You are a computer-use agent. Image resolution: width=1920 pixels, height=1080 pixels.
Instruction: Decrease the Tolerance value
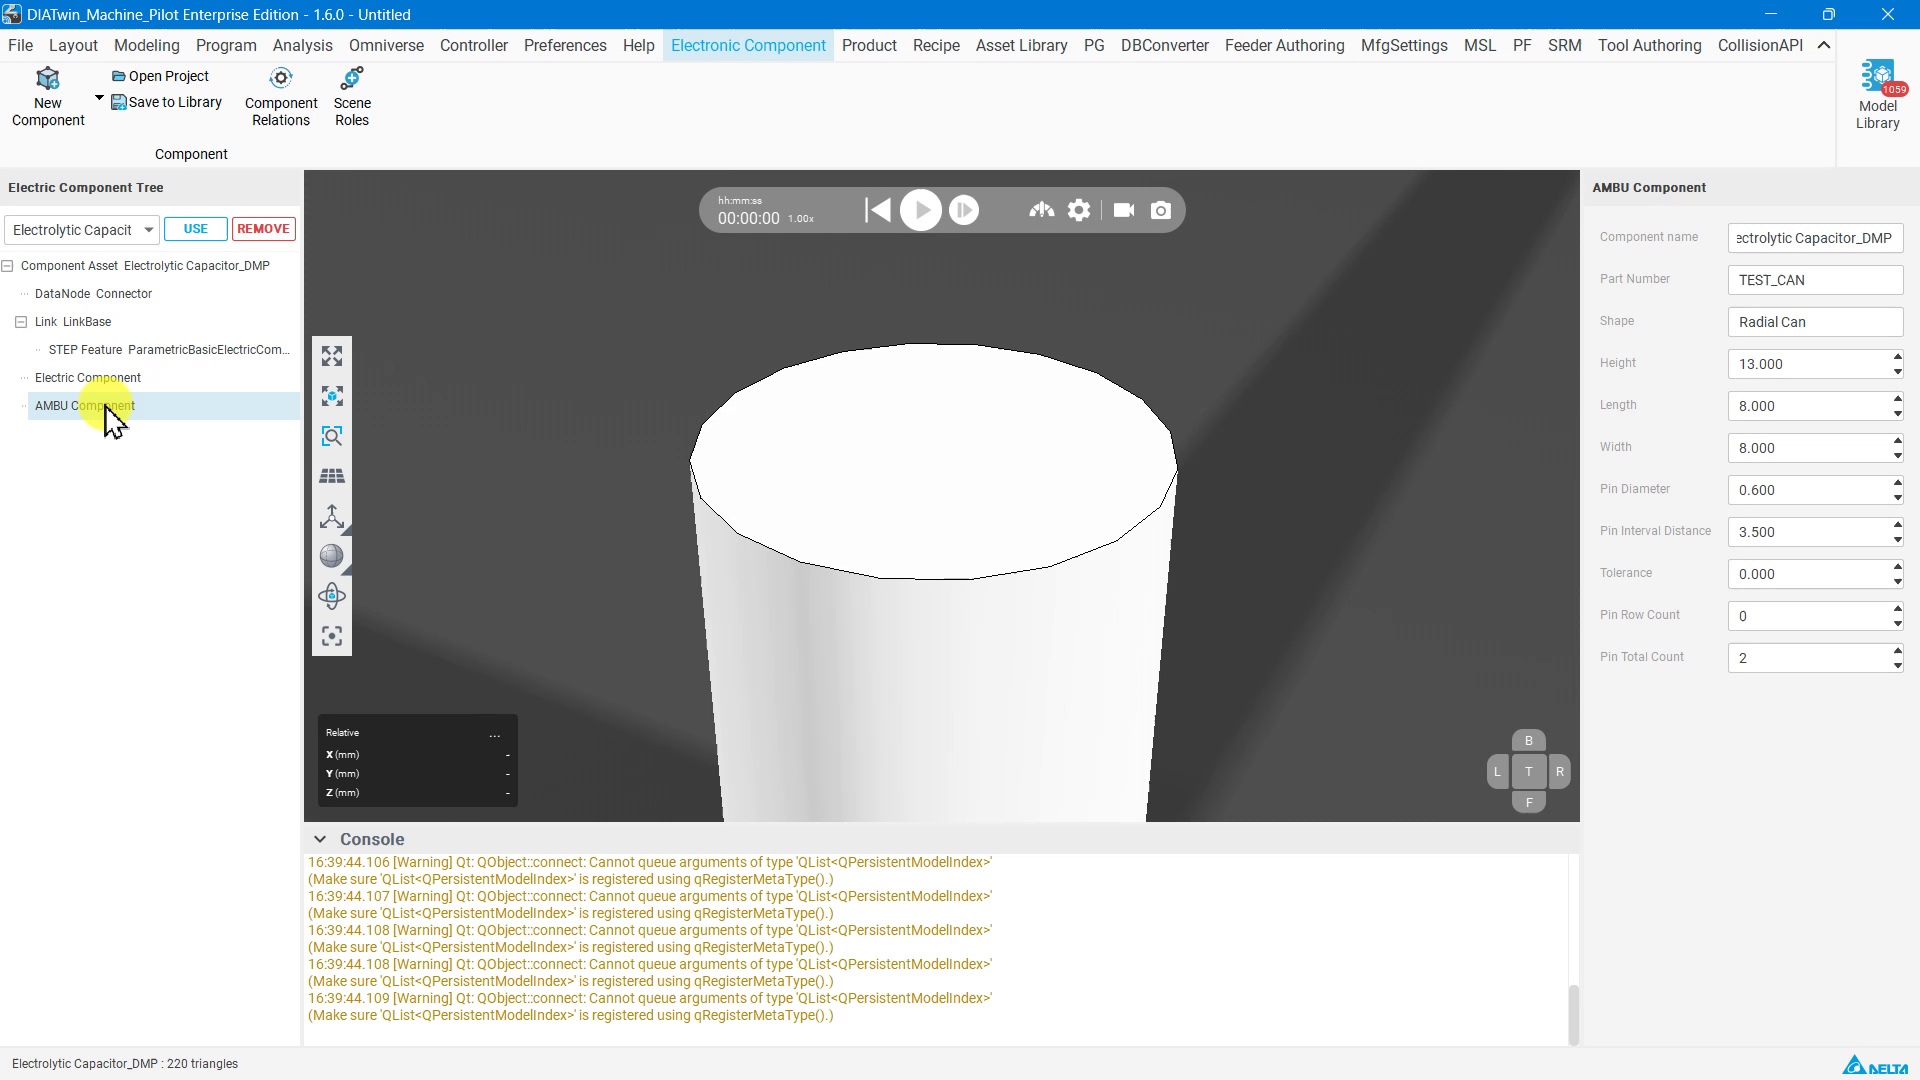(x=1897, y=581)
